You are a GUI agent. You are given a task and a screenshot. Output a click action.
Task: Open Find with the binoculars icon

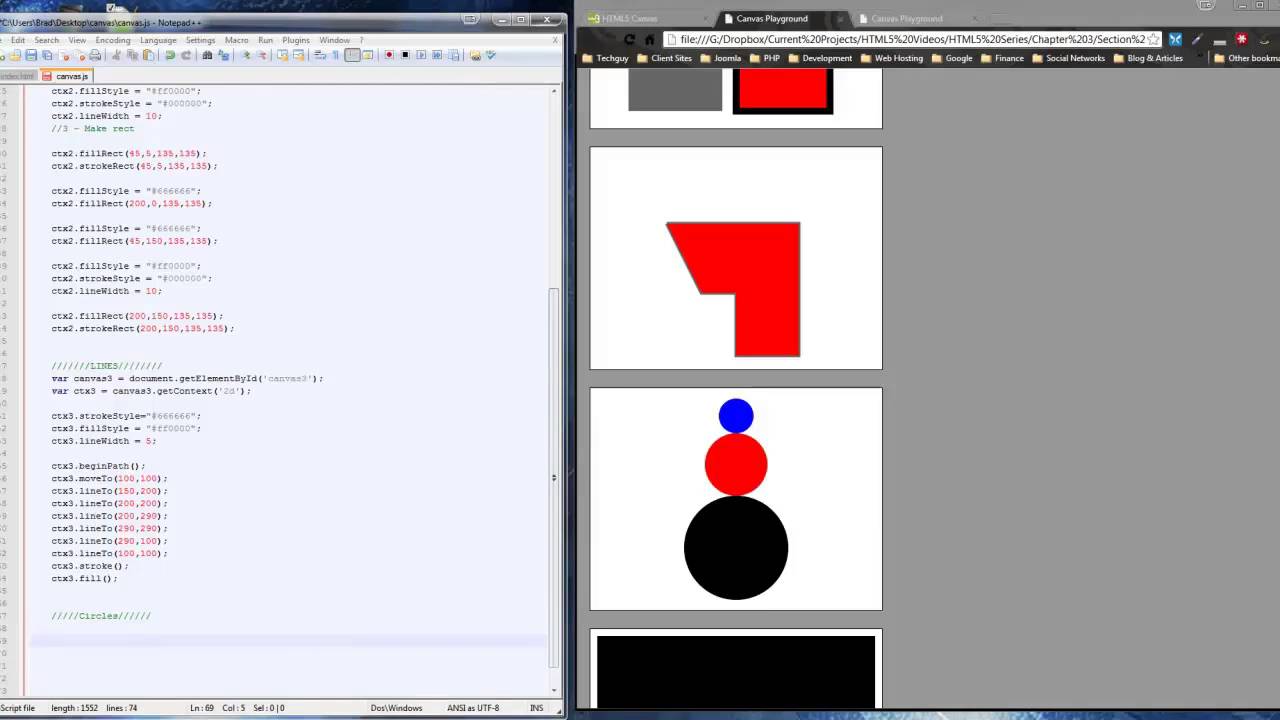coord(207,55)
